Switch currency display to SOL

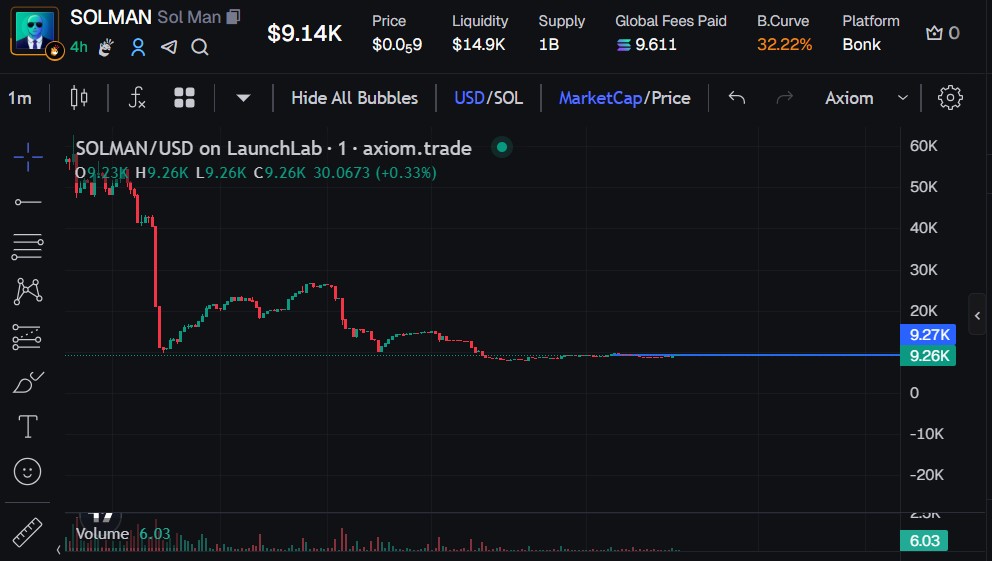click(508, 98)
